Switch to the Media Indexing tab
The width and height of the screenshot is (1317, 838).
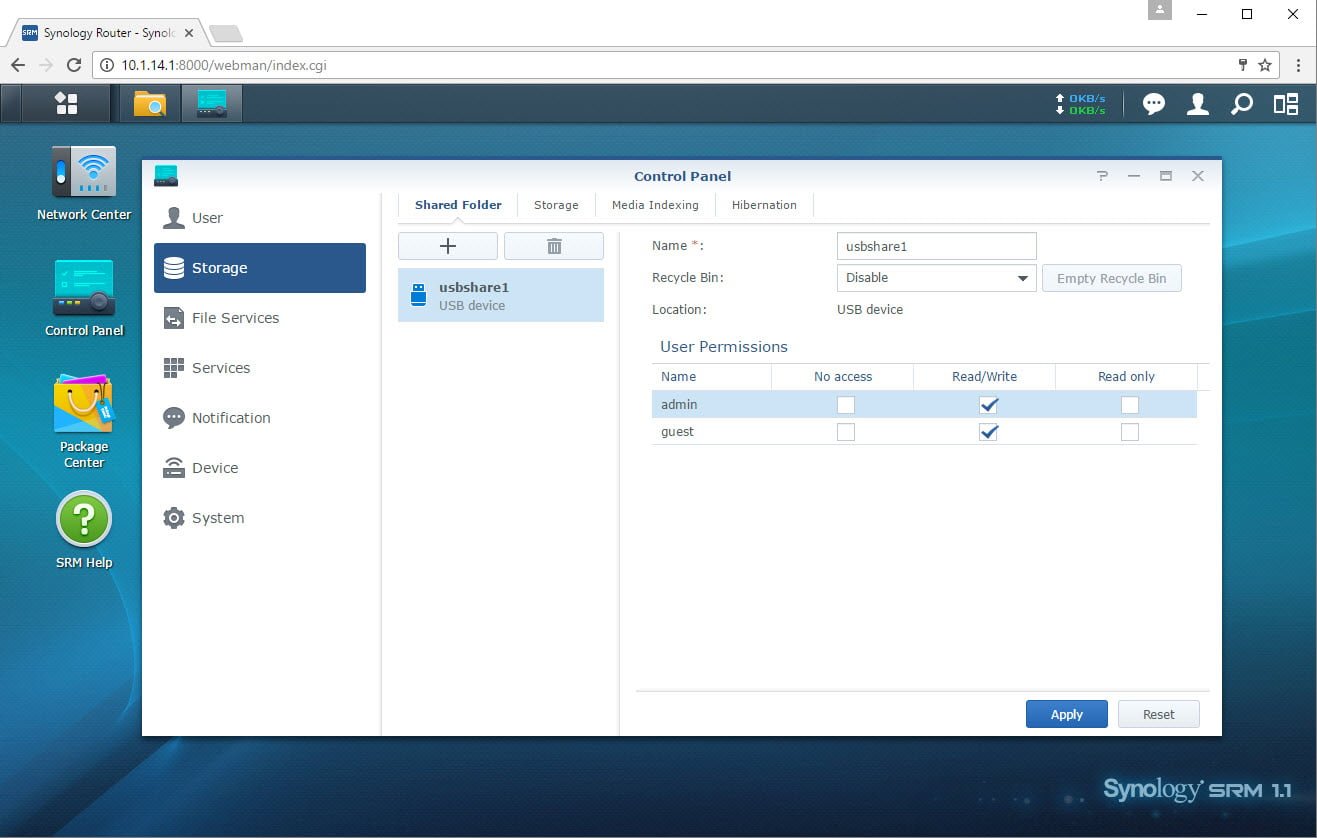tap(655, 205)
